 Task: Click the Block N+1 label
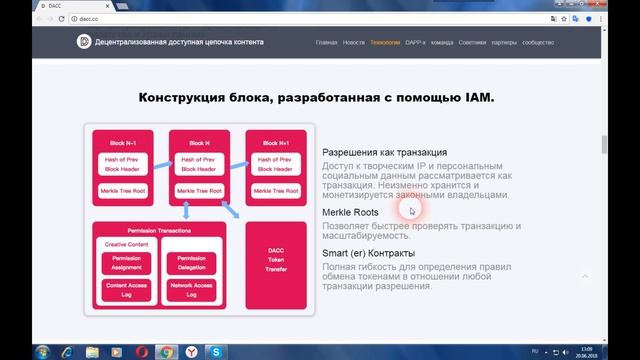pyautogui.click(x=276, y=143)
